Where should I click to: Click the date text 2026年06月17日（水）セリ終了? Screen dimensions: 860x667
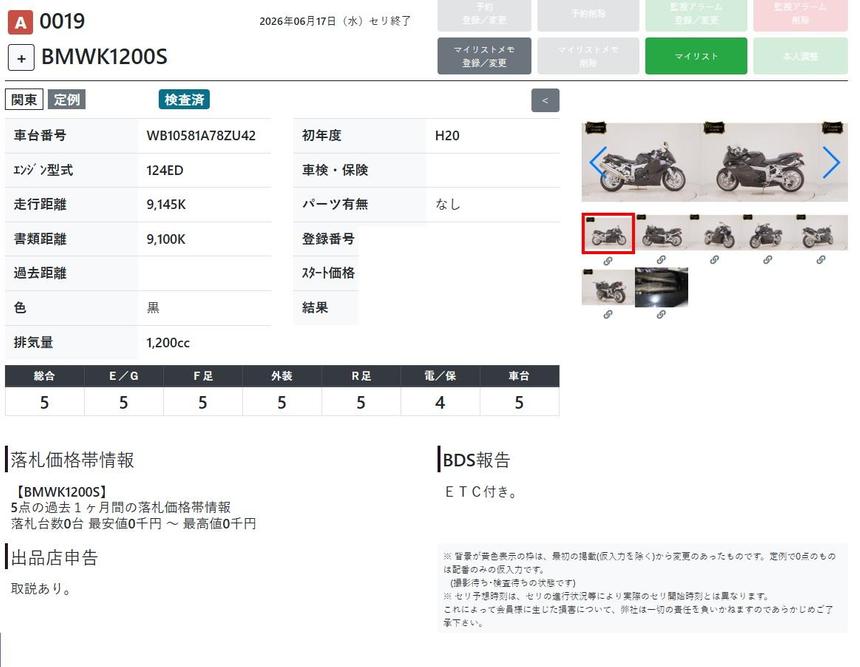pyautogui.click(x=335, y=21)
